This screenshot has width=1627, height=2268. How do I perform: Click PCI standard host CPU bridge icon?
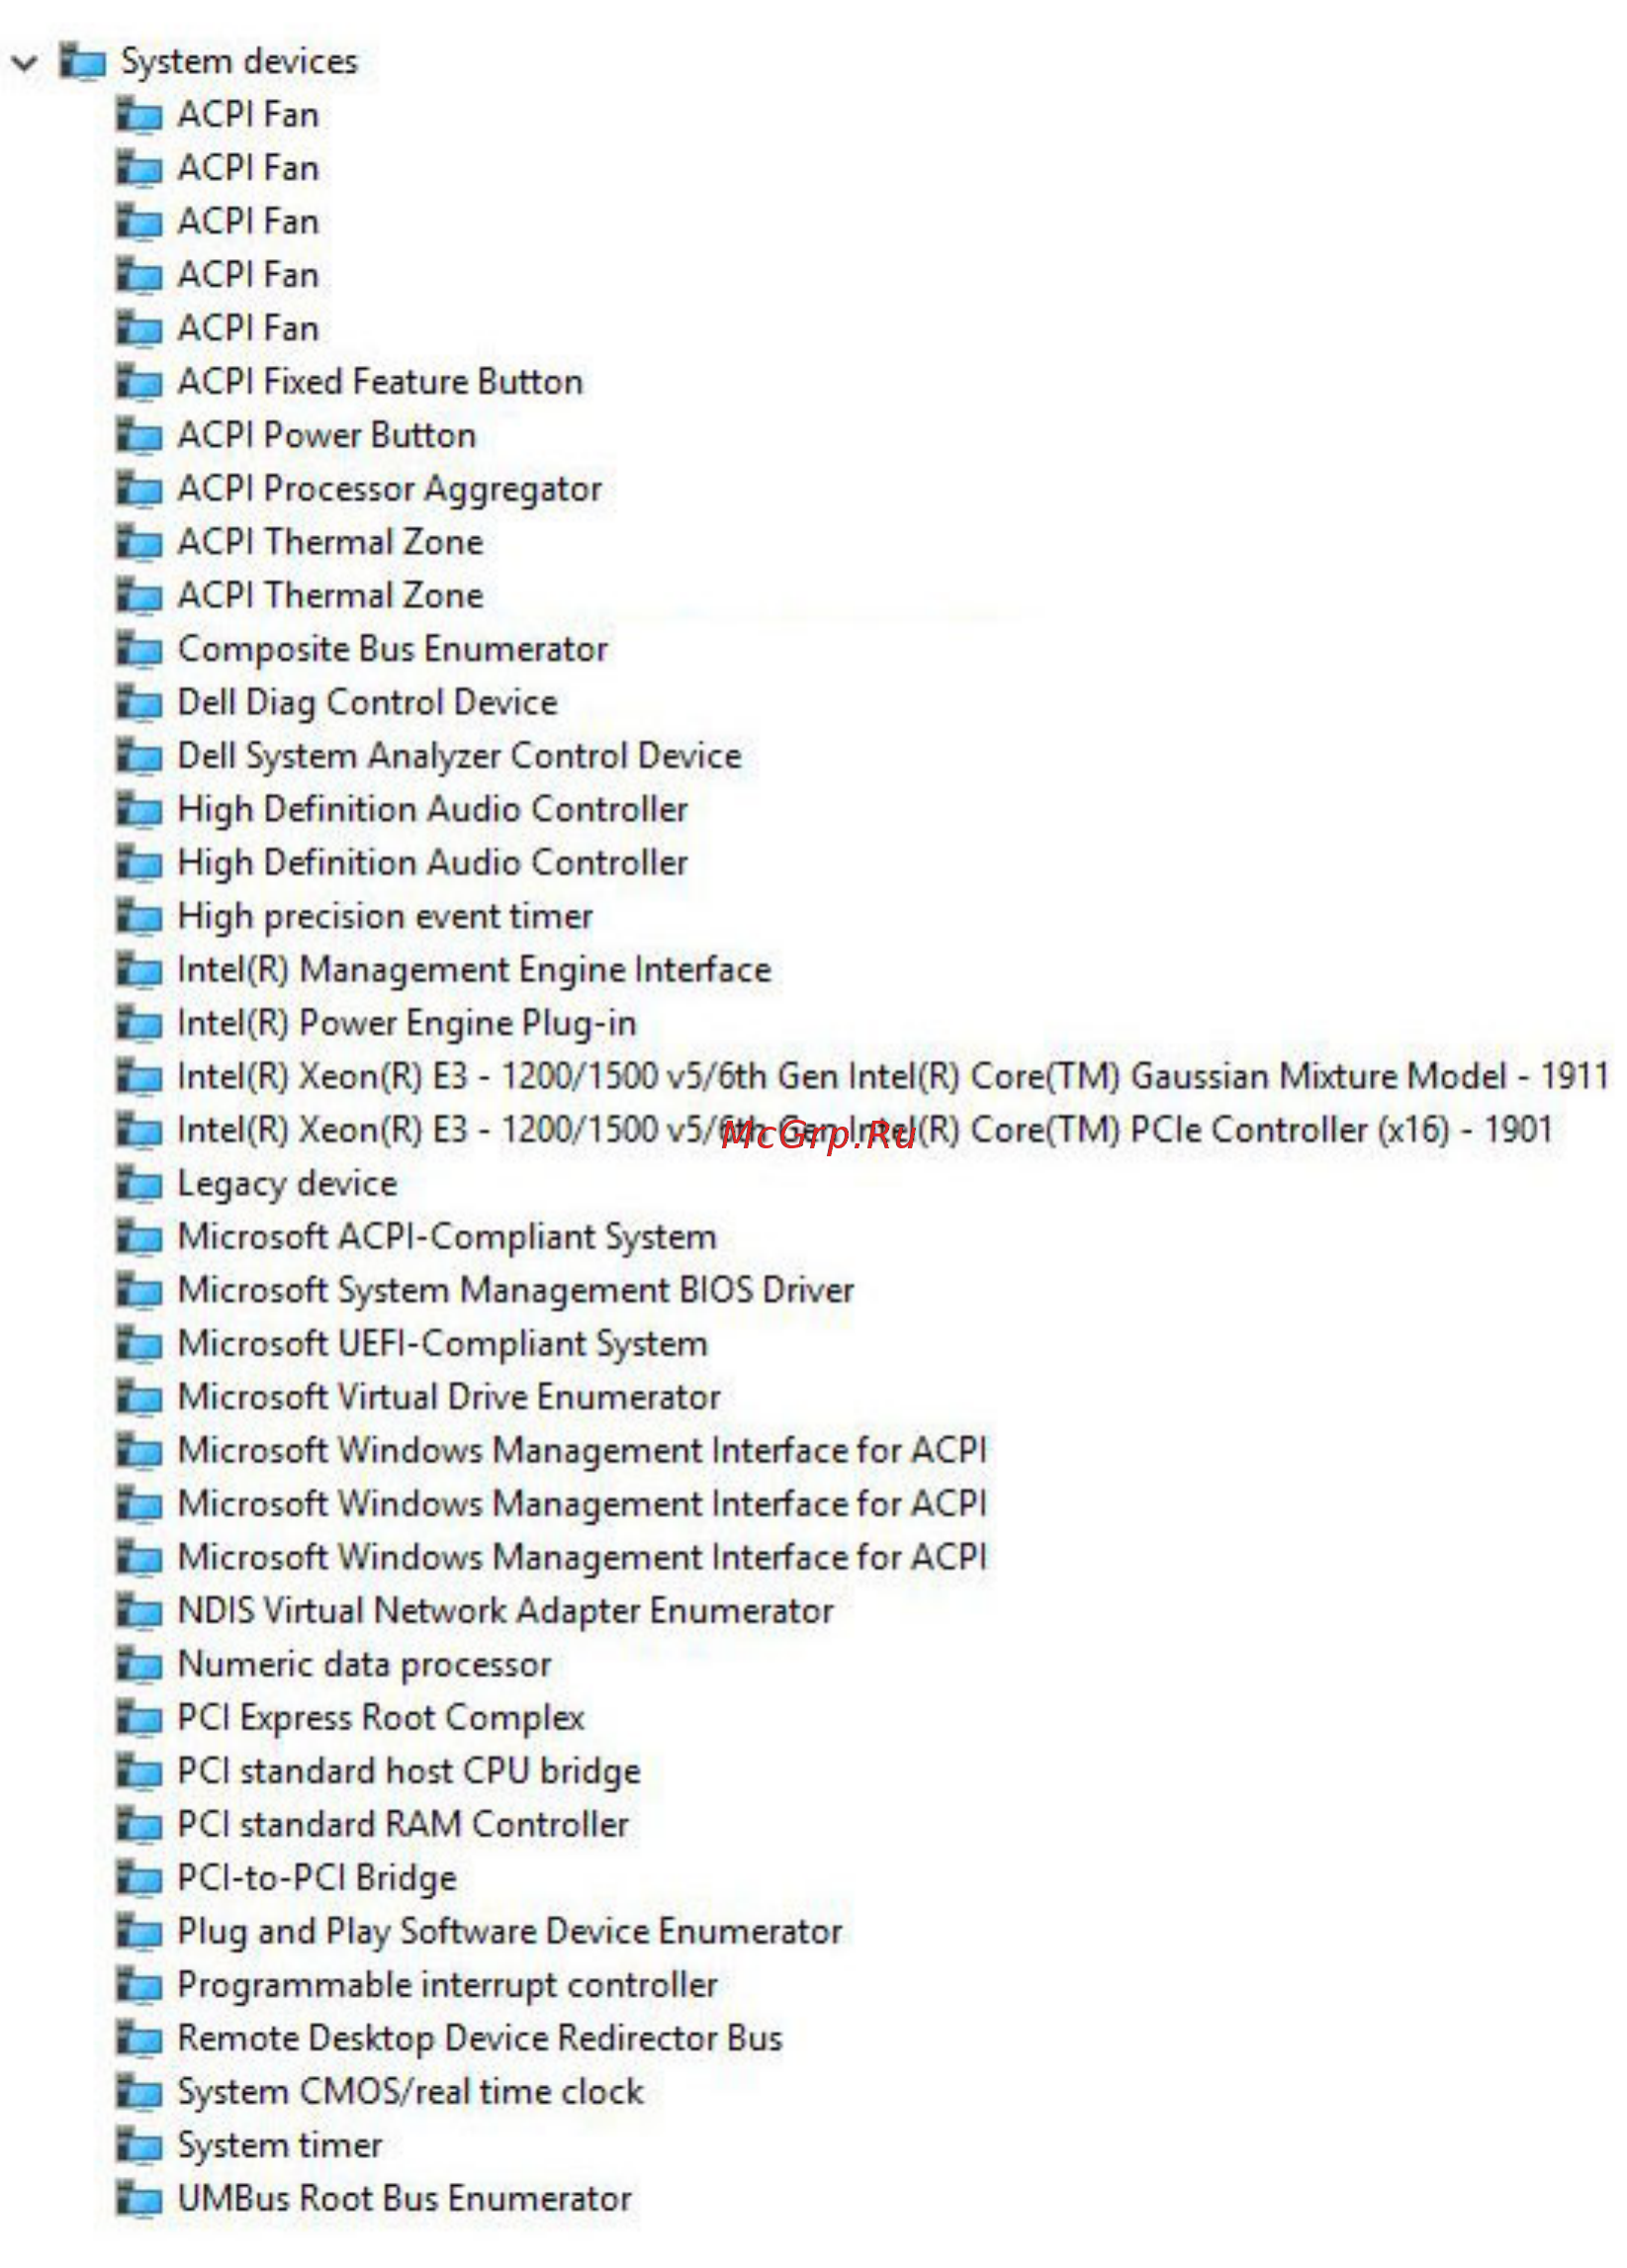[x=139, y=1770]
